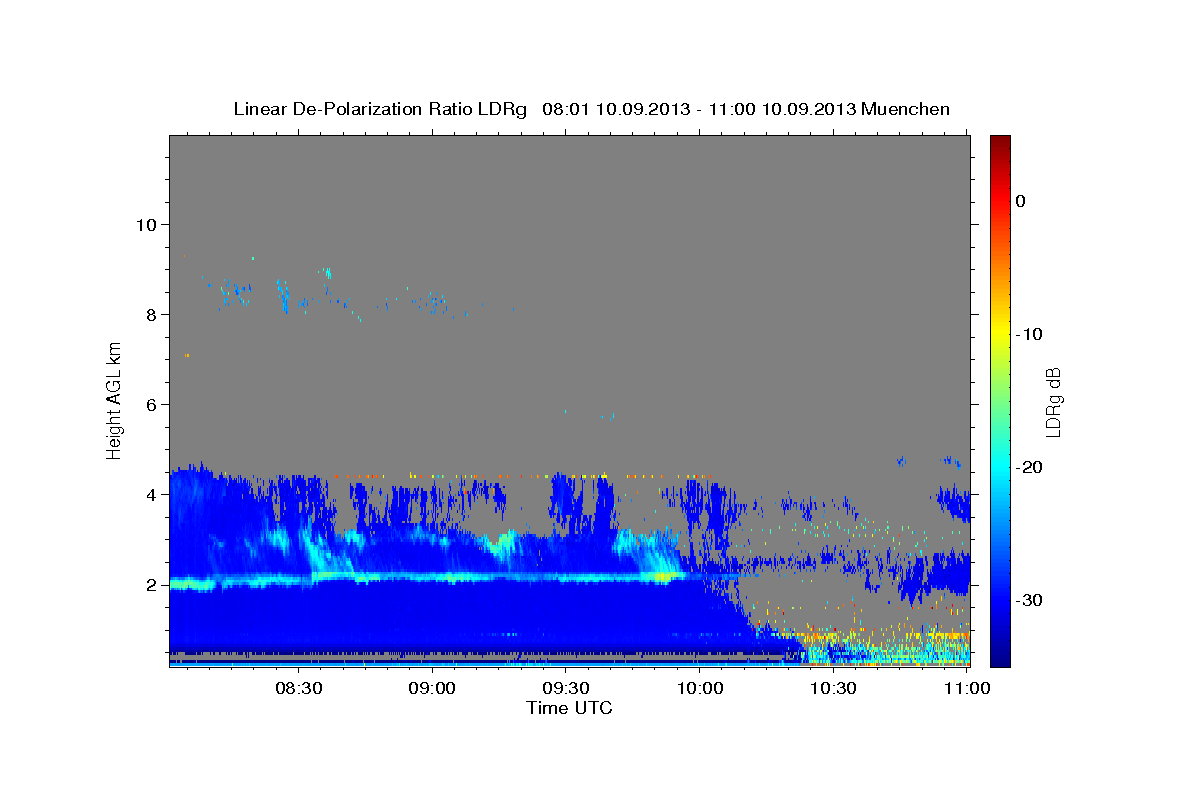
Task: Click the date range text '08:01 10.09.2013 - 11:00 10.09.2013'
Action: tap(699, 109)
